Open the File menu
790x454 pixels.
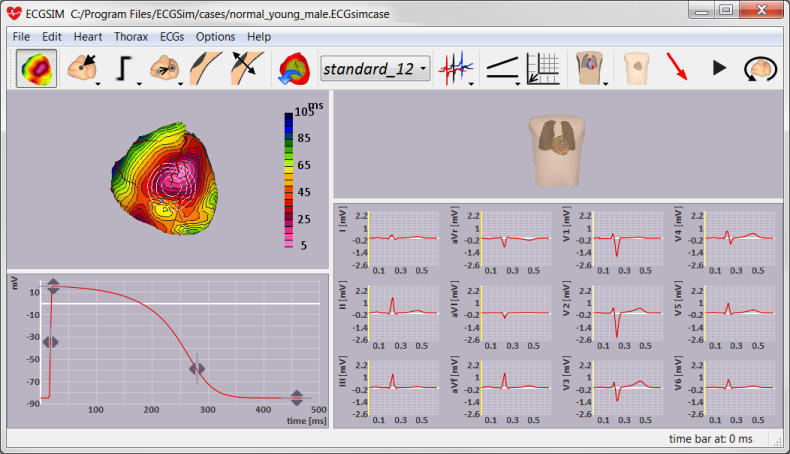pos(21,37)
